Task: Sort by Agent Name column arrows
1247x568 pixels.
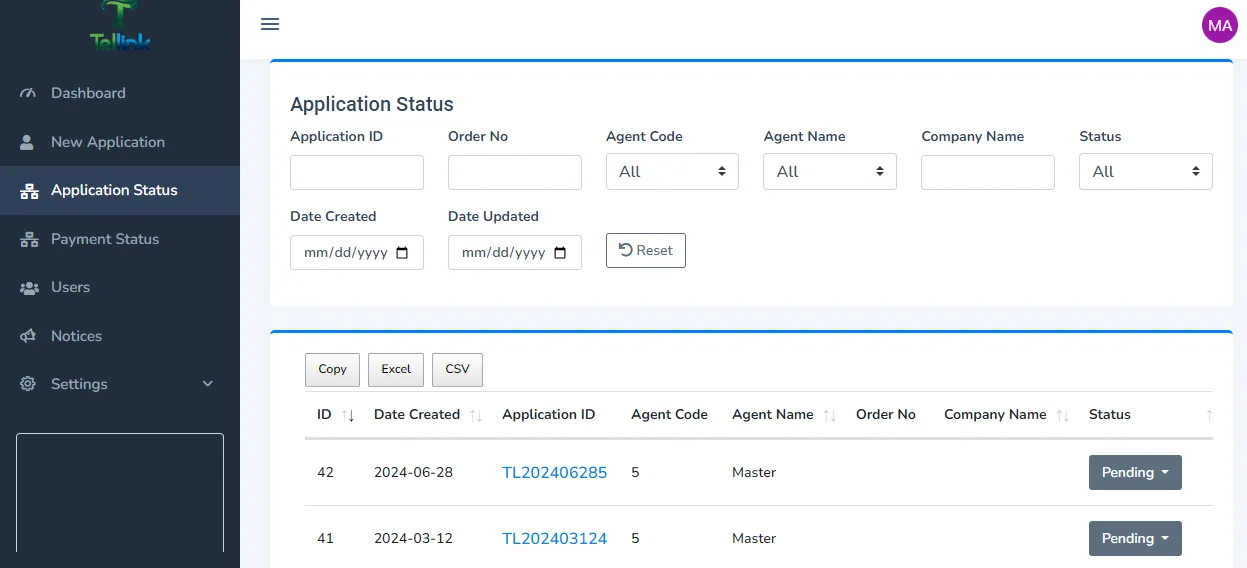Action: [x=829, y=415]
